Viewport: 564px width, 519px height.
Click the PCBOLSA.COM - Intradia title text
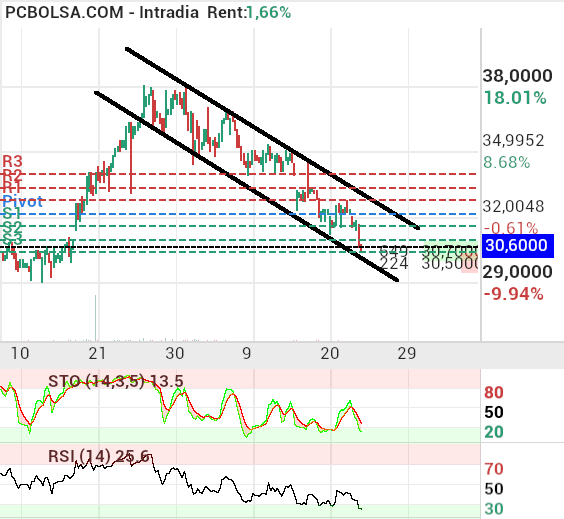pos(102,13)
